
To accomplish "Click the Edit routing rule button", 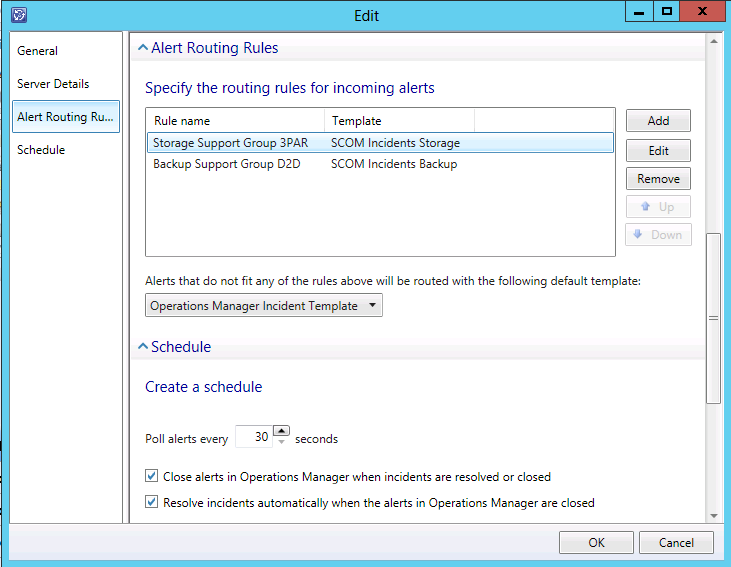I will [658, 151].
